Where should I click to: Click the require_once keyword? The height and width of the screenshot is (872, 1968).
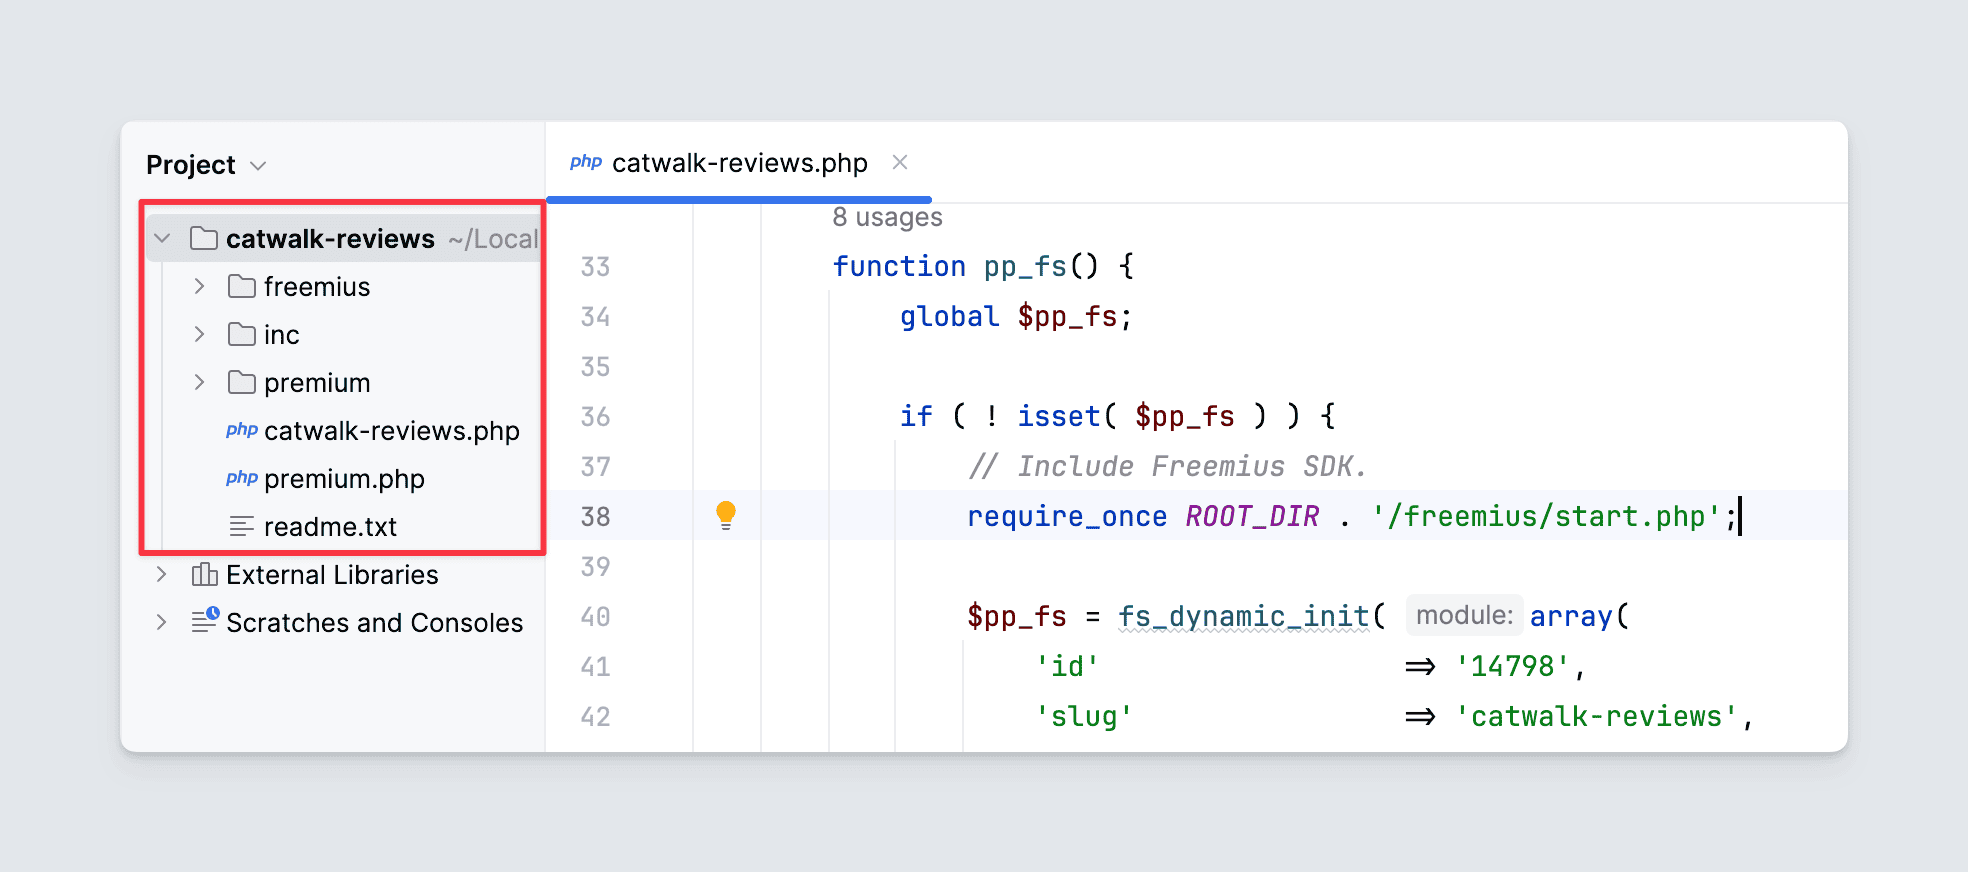[1067, 516]
